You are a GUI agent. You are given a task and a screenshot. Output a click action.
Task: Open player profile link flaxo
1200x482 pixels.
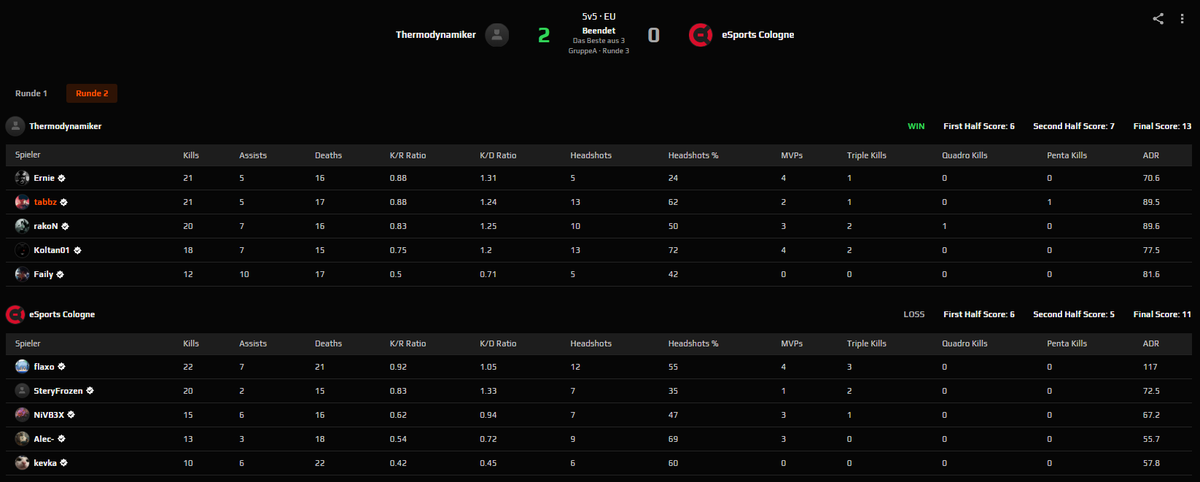tap(44, 366)
